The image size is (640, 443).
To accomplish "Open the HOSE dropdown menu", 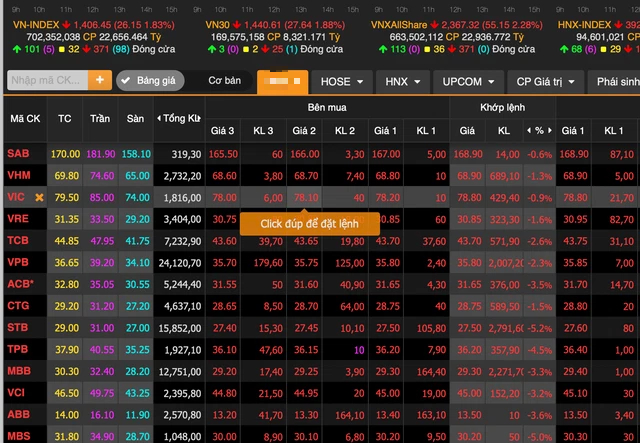I will tap(343, 81).
